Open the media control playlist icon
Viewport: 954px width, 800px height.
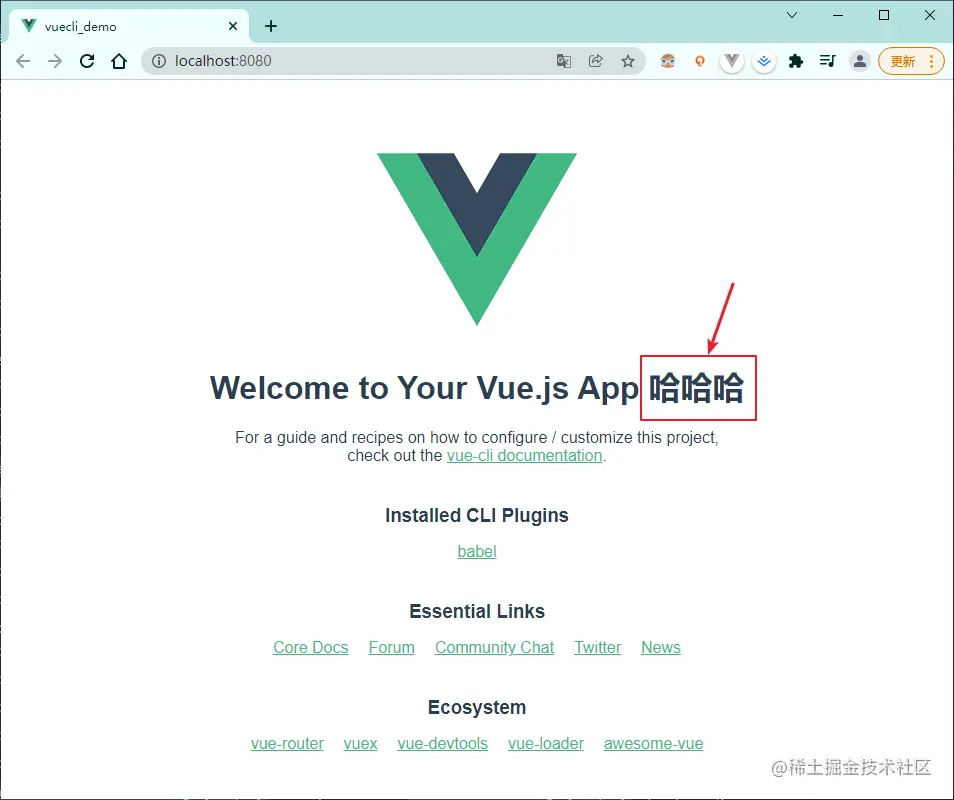[x=827, y=61]
